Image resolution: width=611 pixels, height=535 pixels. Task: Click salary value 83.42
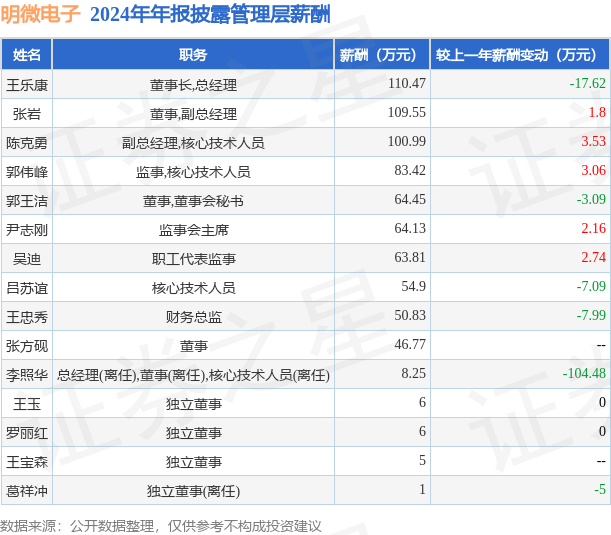[x=410, y=170]
